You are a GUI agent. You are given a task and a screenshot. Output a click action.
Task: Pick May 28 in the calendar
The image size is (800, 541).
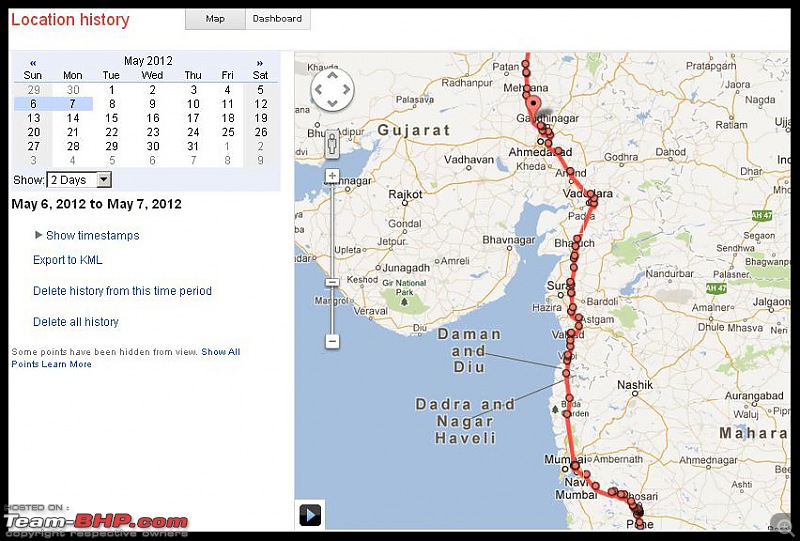(73, 146)
